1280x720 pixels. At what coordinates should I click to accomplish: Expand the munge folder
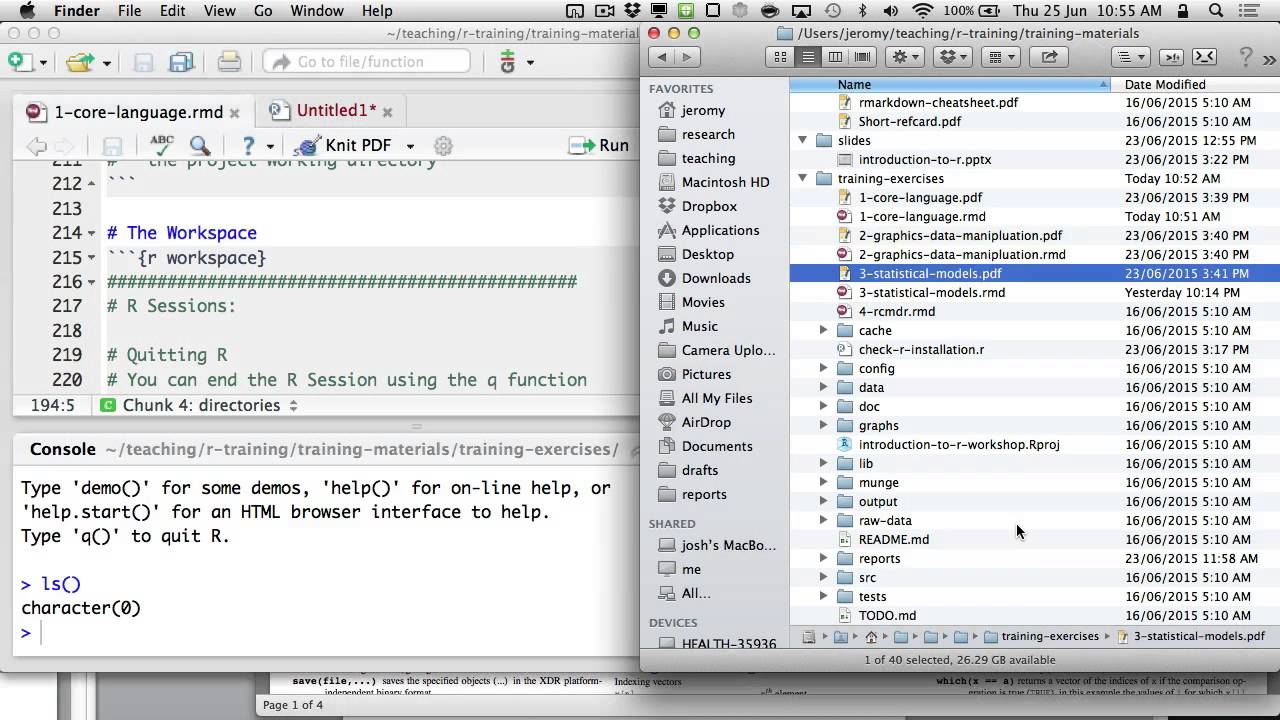pos(823,482)
